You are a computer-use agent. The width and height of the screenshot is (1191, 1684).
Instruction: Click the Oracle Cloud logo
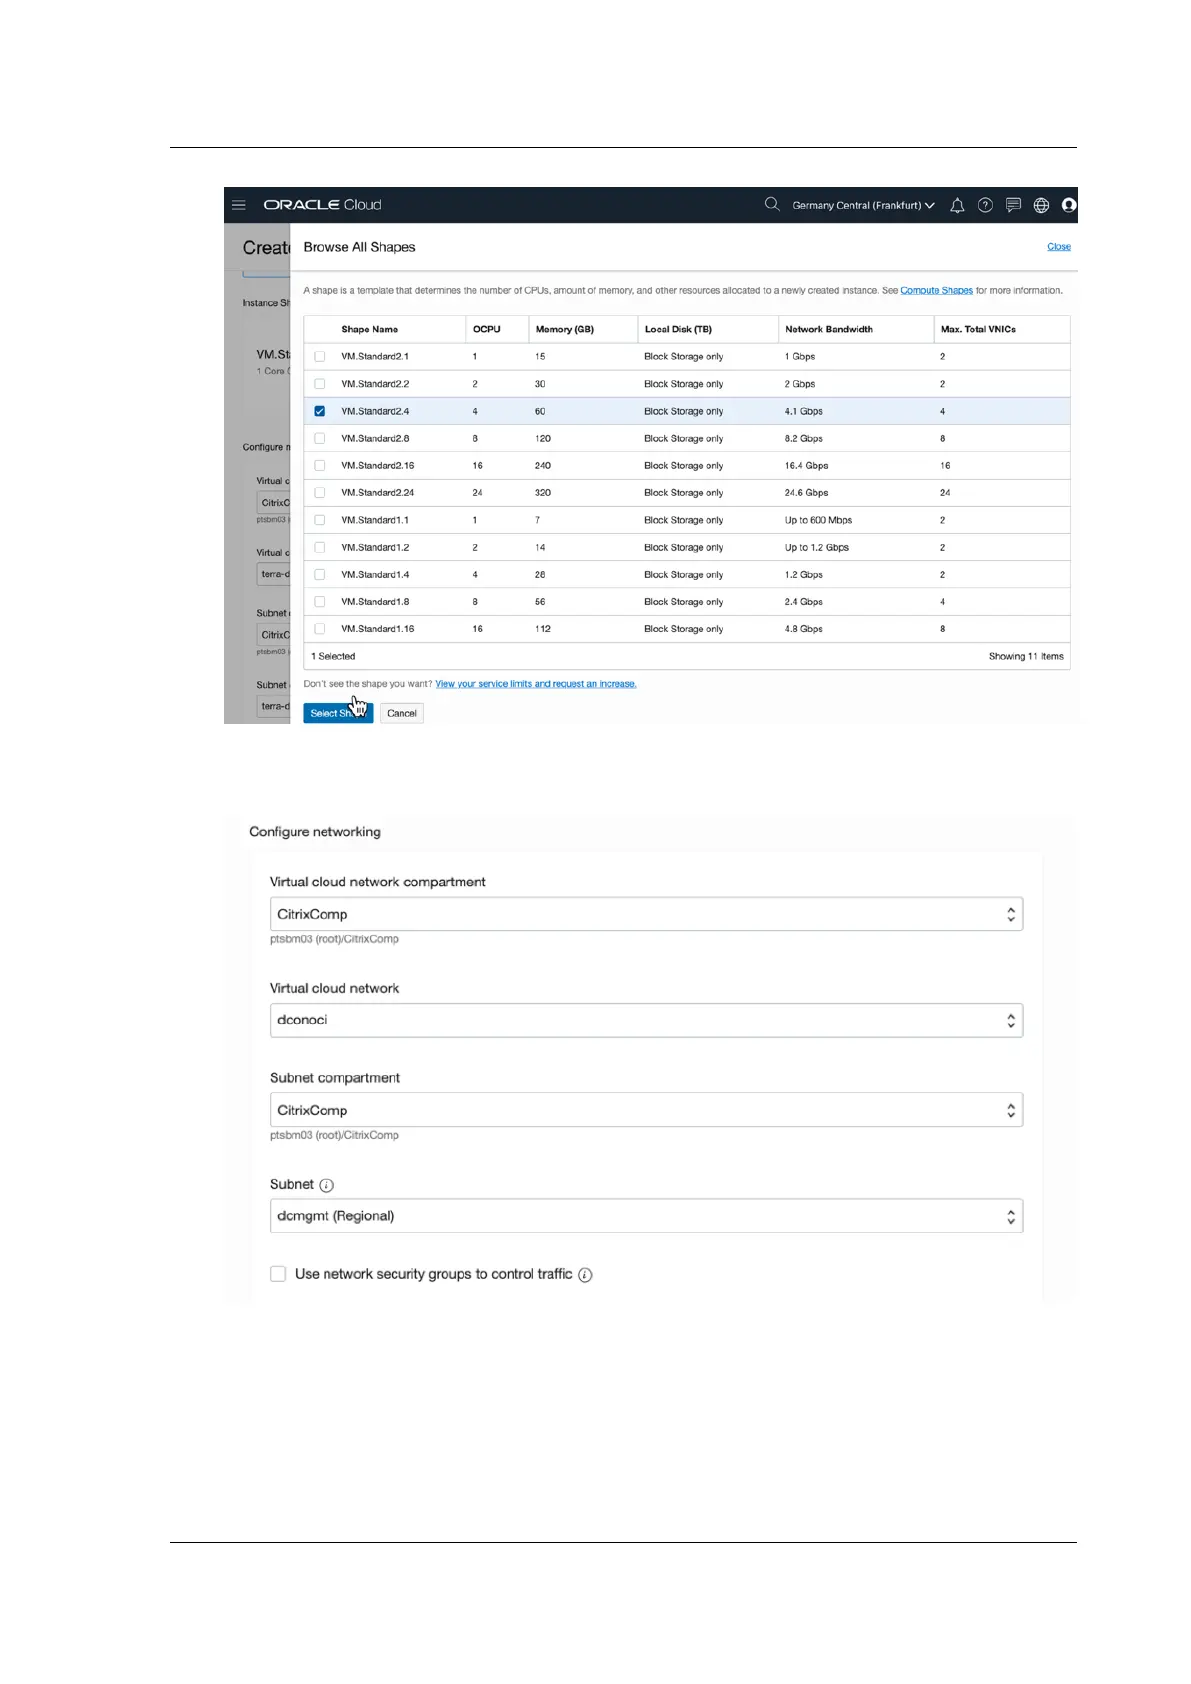[x=322, y=205]
